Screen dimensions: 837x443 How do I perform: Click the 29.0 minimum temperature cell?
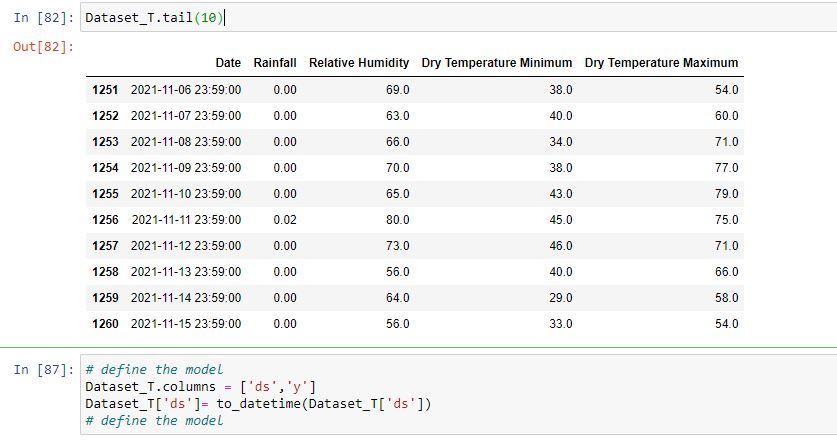tap(560, 298)
